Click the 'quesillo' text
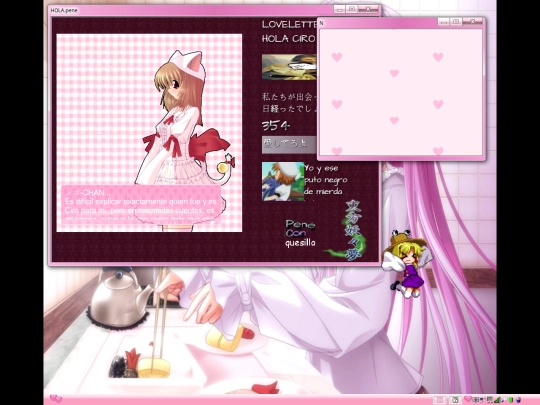This screenshot has width=540, height=405. (300, 243)
